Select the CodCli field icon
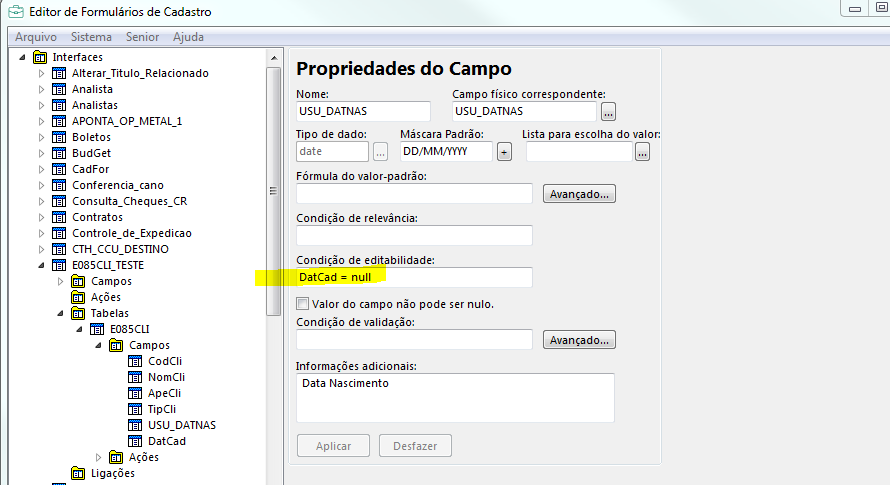The height and width of the screenshot is (485, 890). click(135, 361)
